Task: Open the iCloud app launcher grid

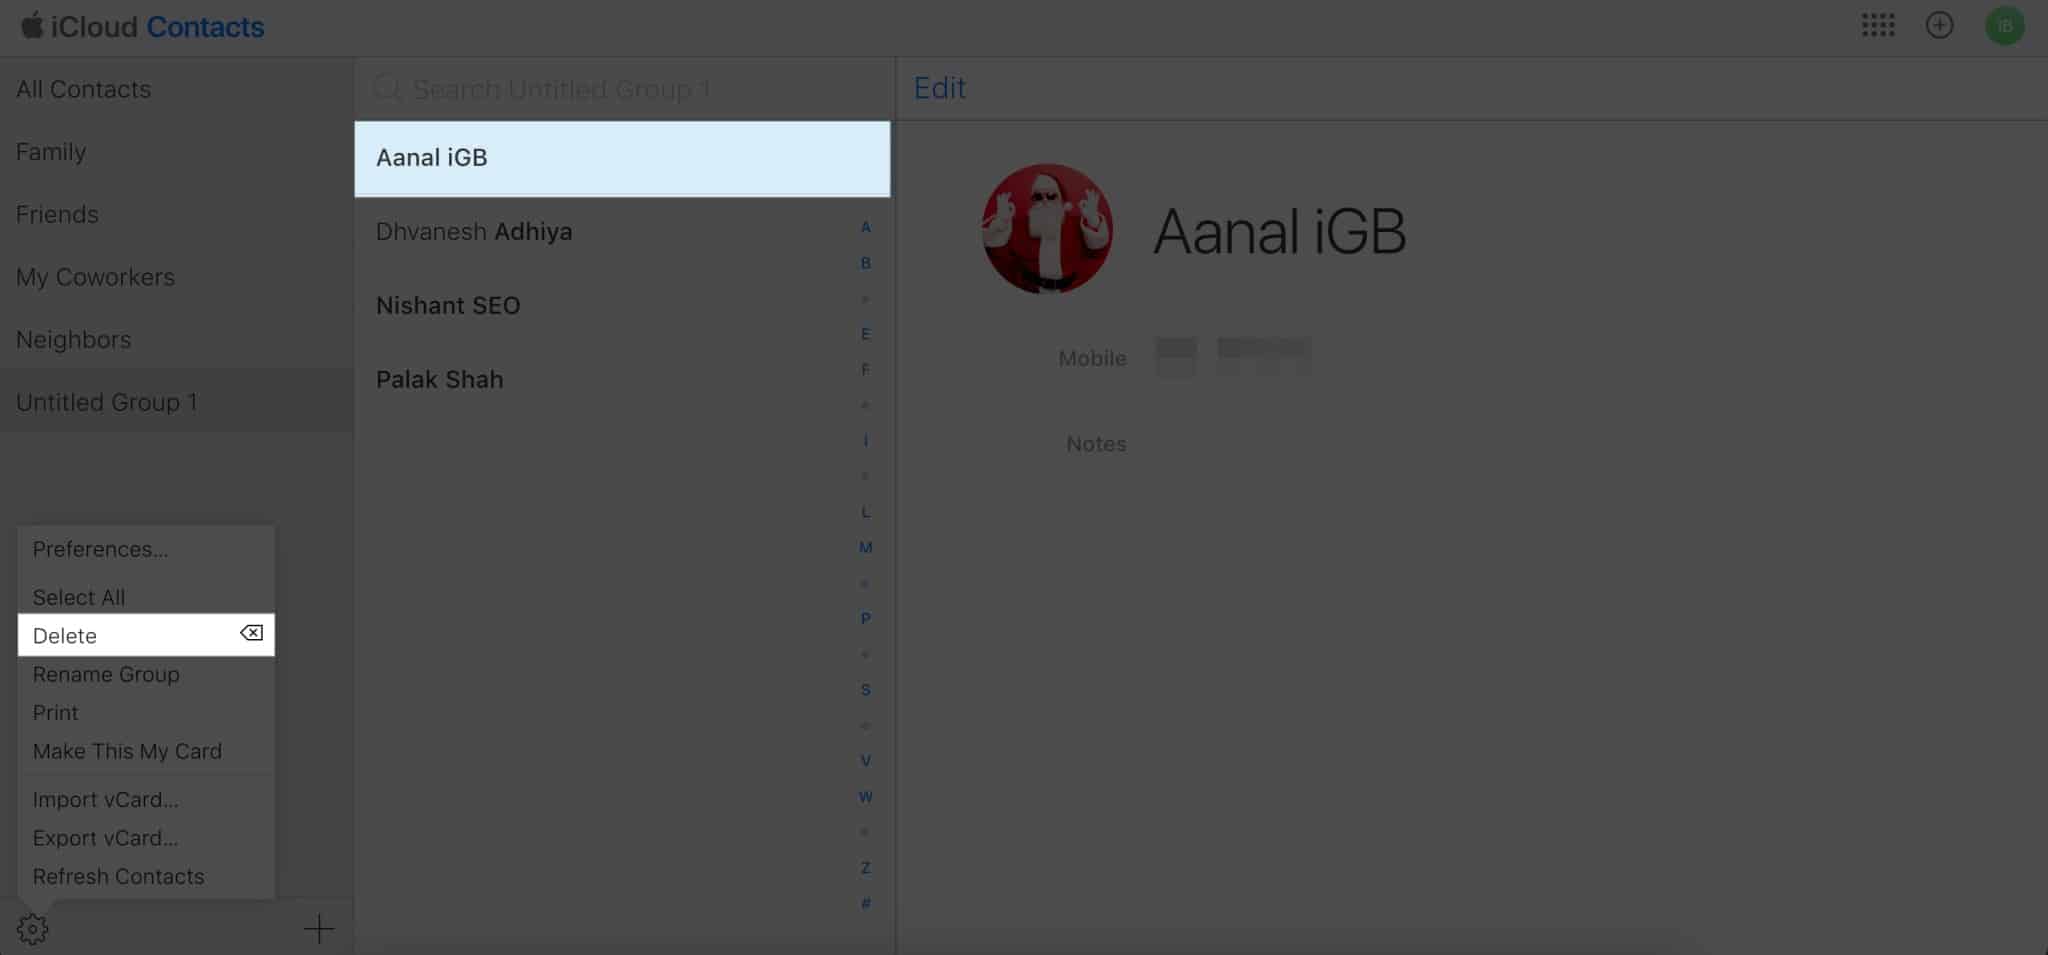Action: (1877, 26)
